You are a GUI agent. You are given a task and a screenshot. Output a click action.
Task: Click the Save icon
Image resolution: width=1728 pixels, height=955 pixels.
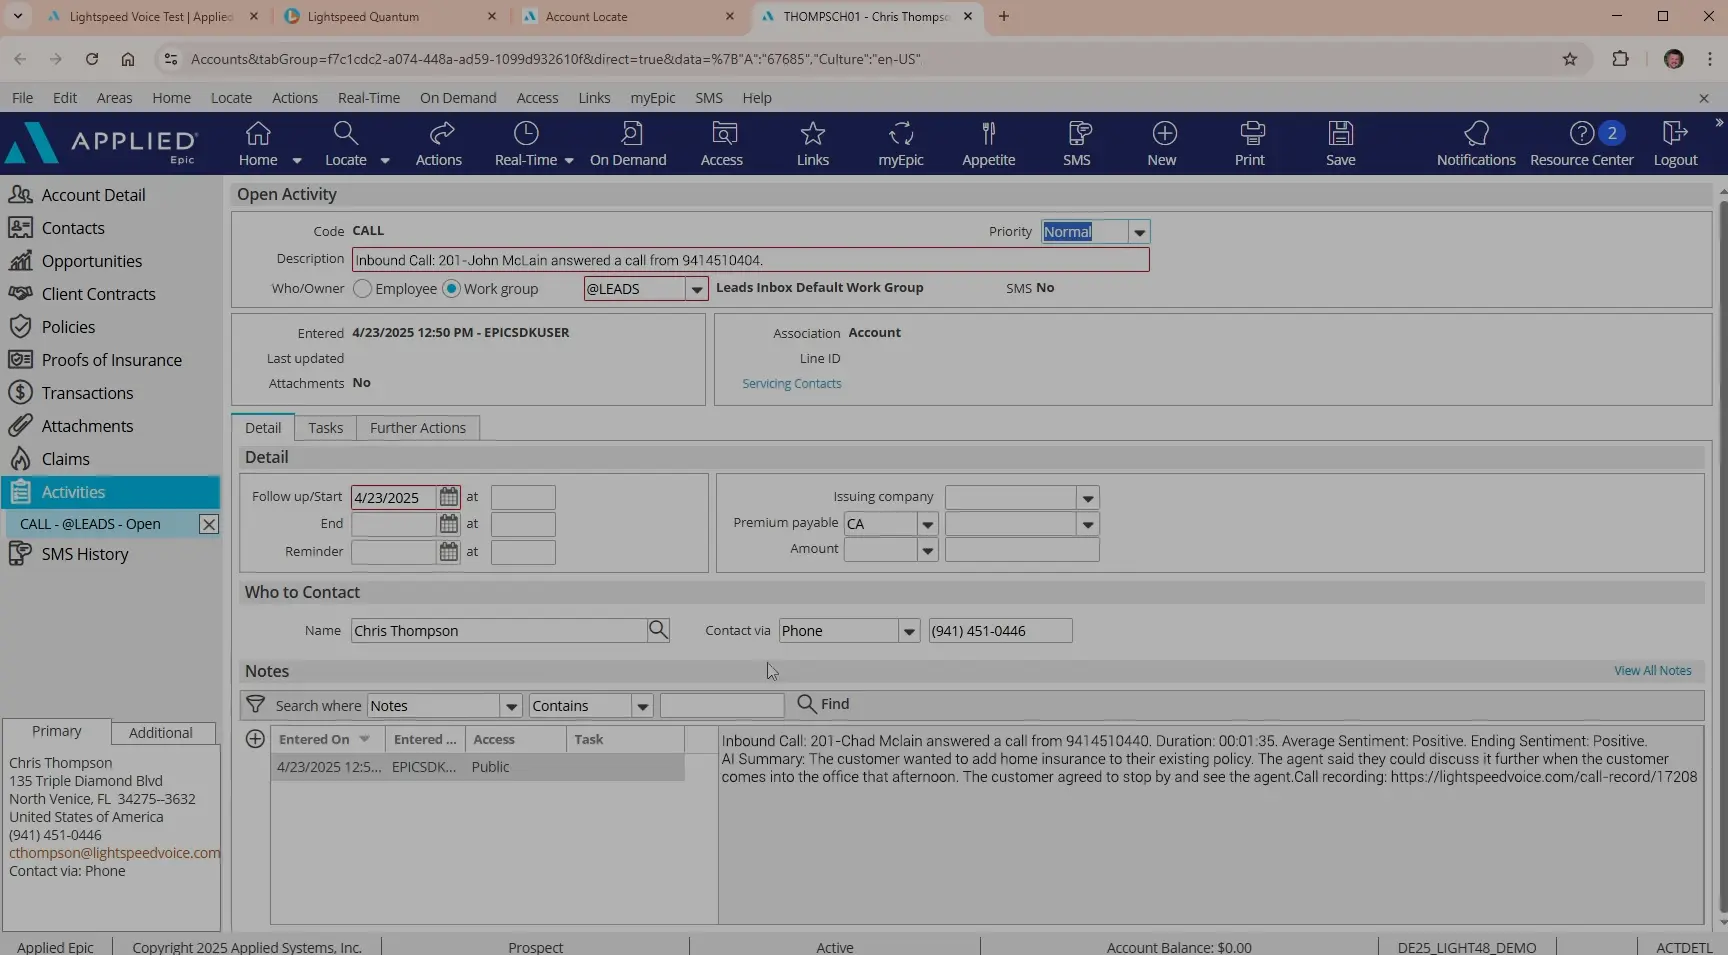pyautogui.click(x=1340, y=143)
